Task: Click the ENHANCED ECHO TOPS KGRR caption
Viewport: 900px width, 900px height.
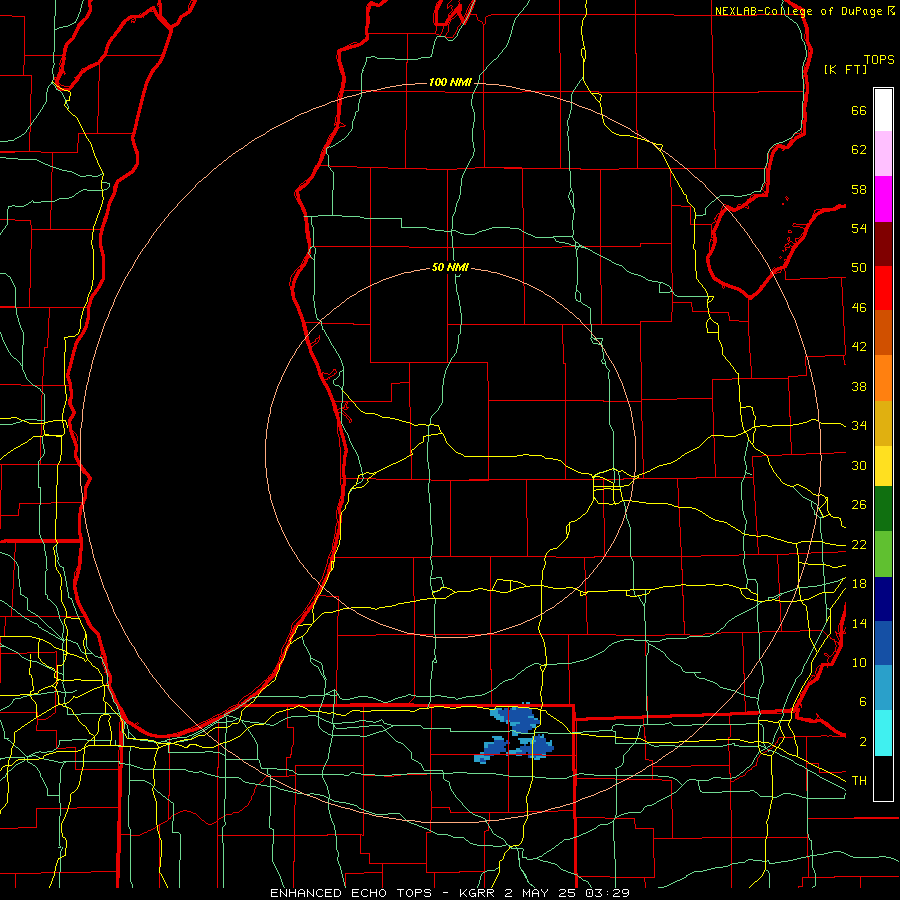Action: pyautogui.click(x=450, y=893)
